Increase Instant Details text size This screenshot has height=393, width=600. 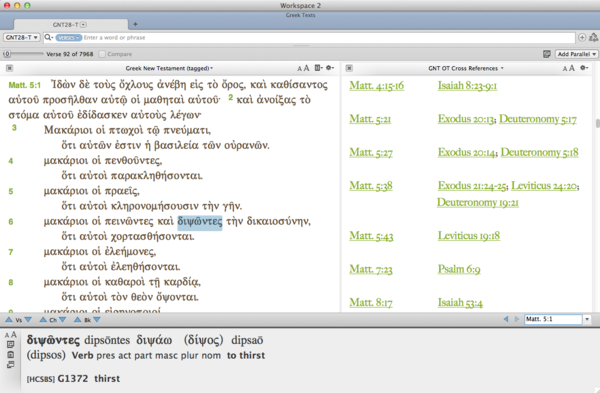(x=14, y=335)
